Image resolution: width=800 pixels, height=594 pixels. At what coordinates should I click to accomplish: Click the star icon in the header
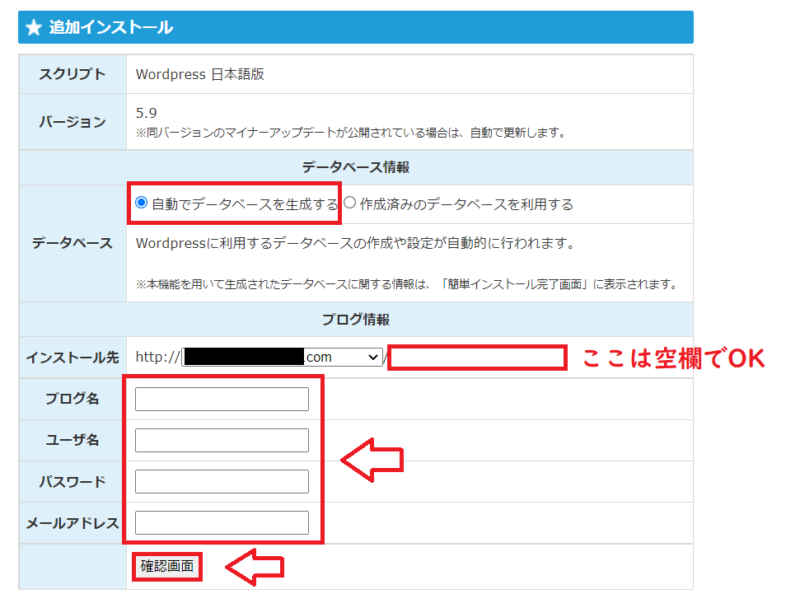(x=35, y=28)
